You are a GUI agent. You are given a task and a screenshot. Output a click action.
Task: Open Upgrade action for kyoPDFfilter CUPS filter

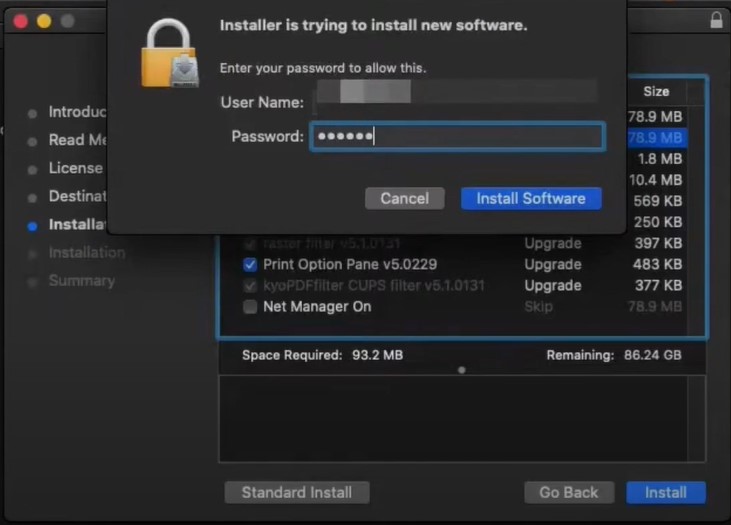pos(553,285)
